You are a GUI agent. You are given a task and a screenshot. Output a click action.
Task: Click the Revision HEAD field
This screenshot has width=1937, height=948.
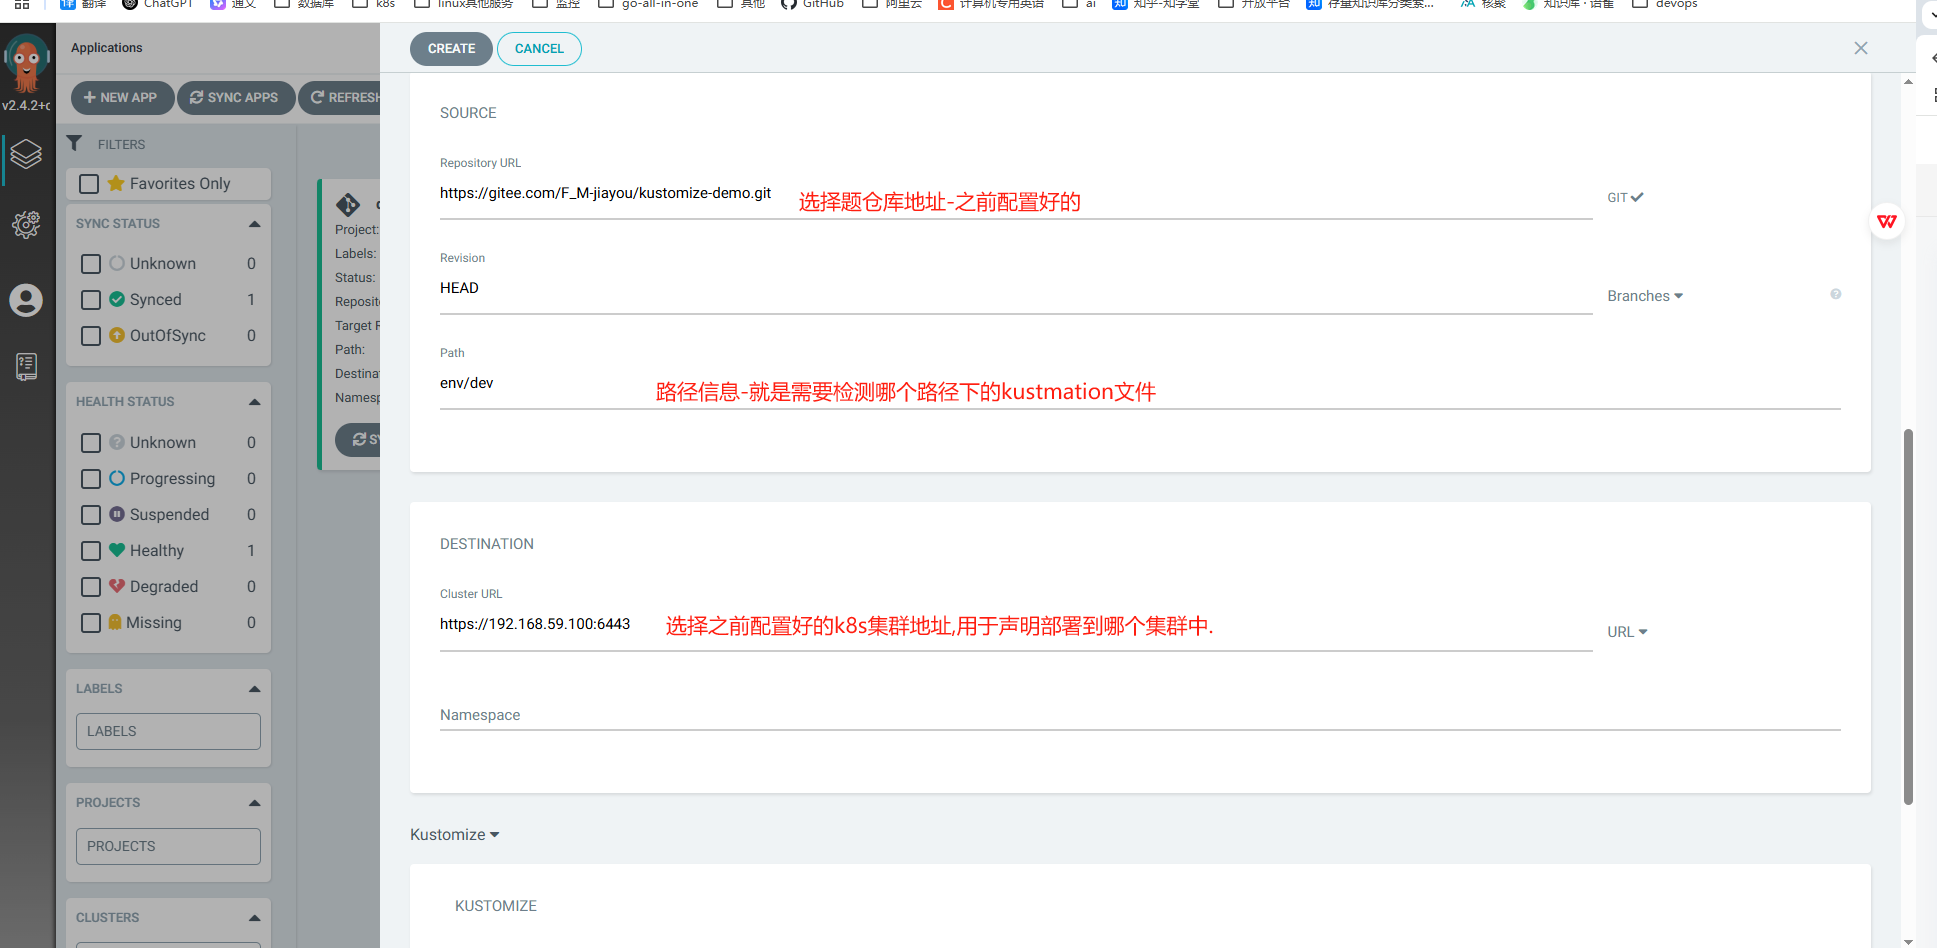(1016, 289)
